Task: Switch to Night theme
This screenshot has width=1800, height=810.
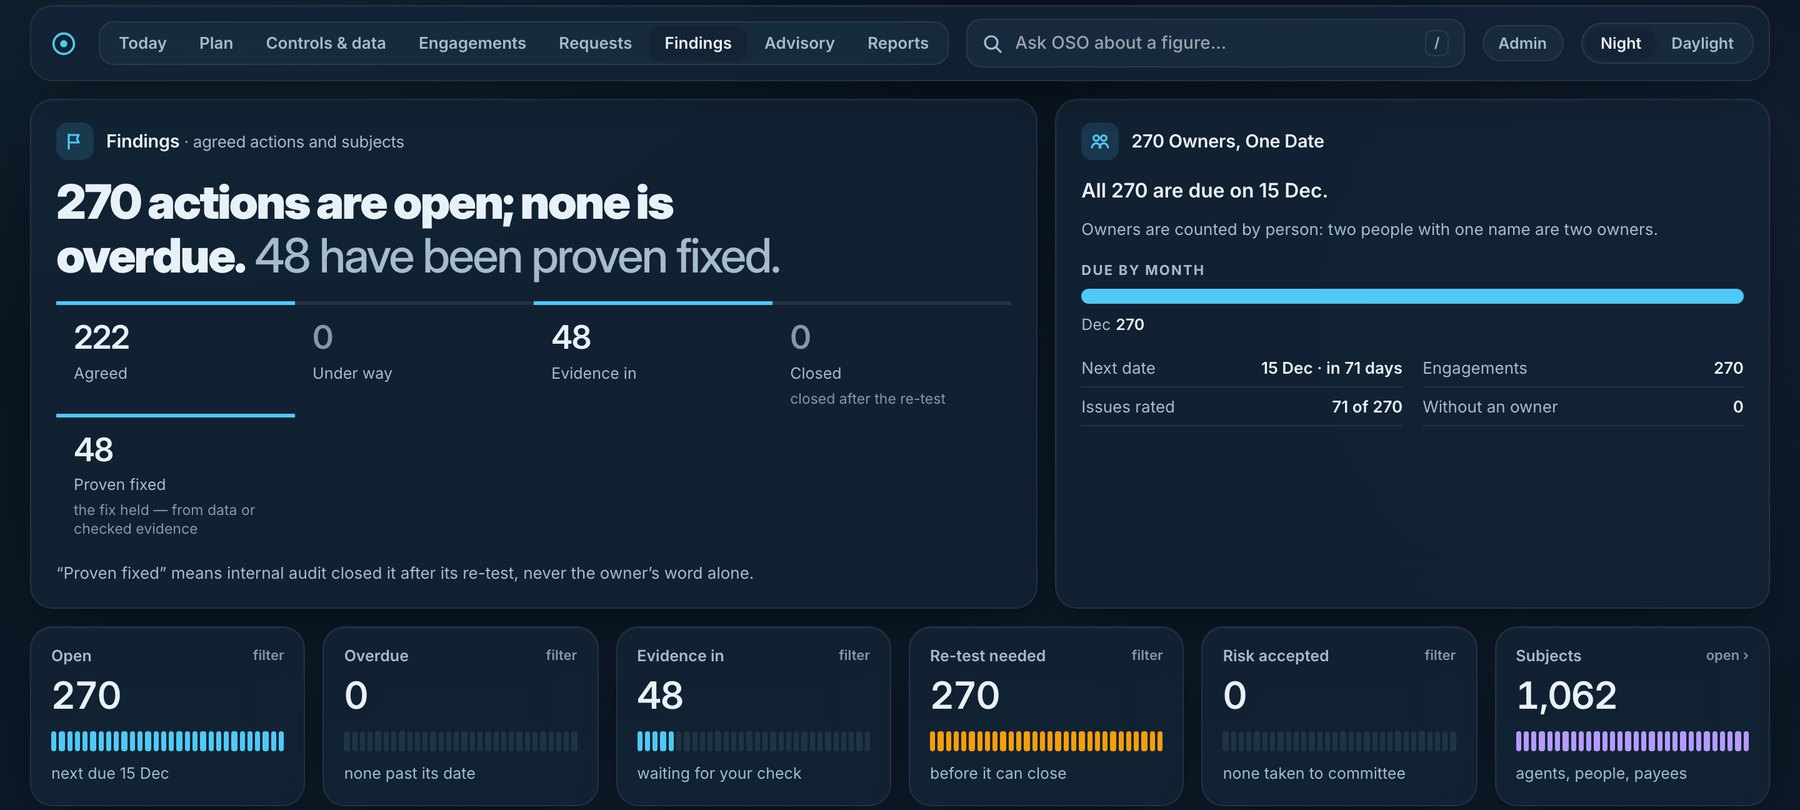Action: click(x=1620, y=43)
